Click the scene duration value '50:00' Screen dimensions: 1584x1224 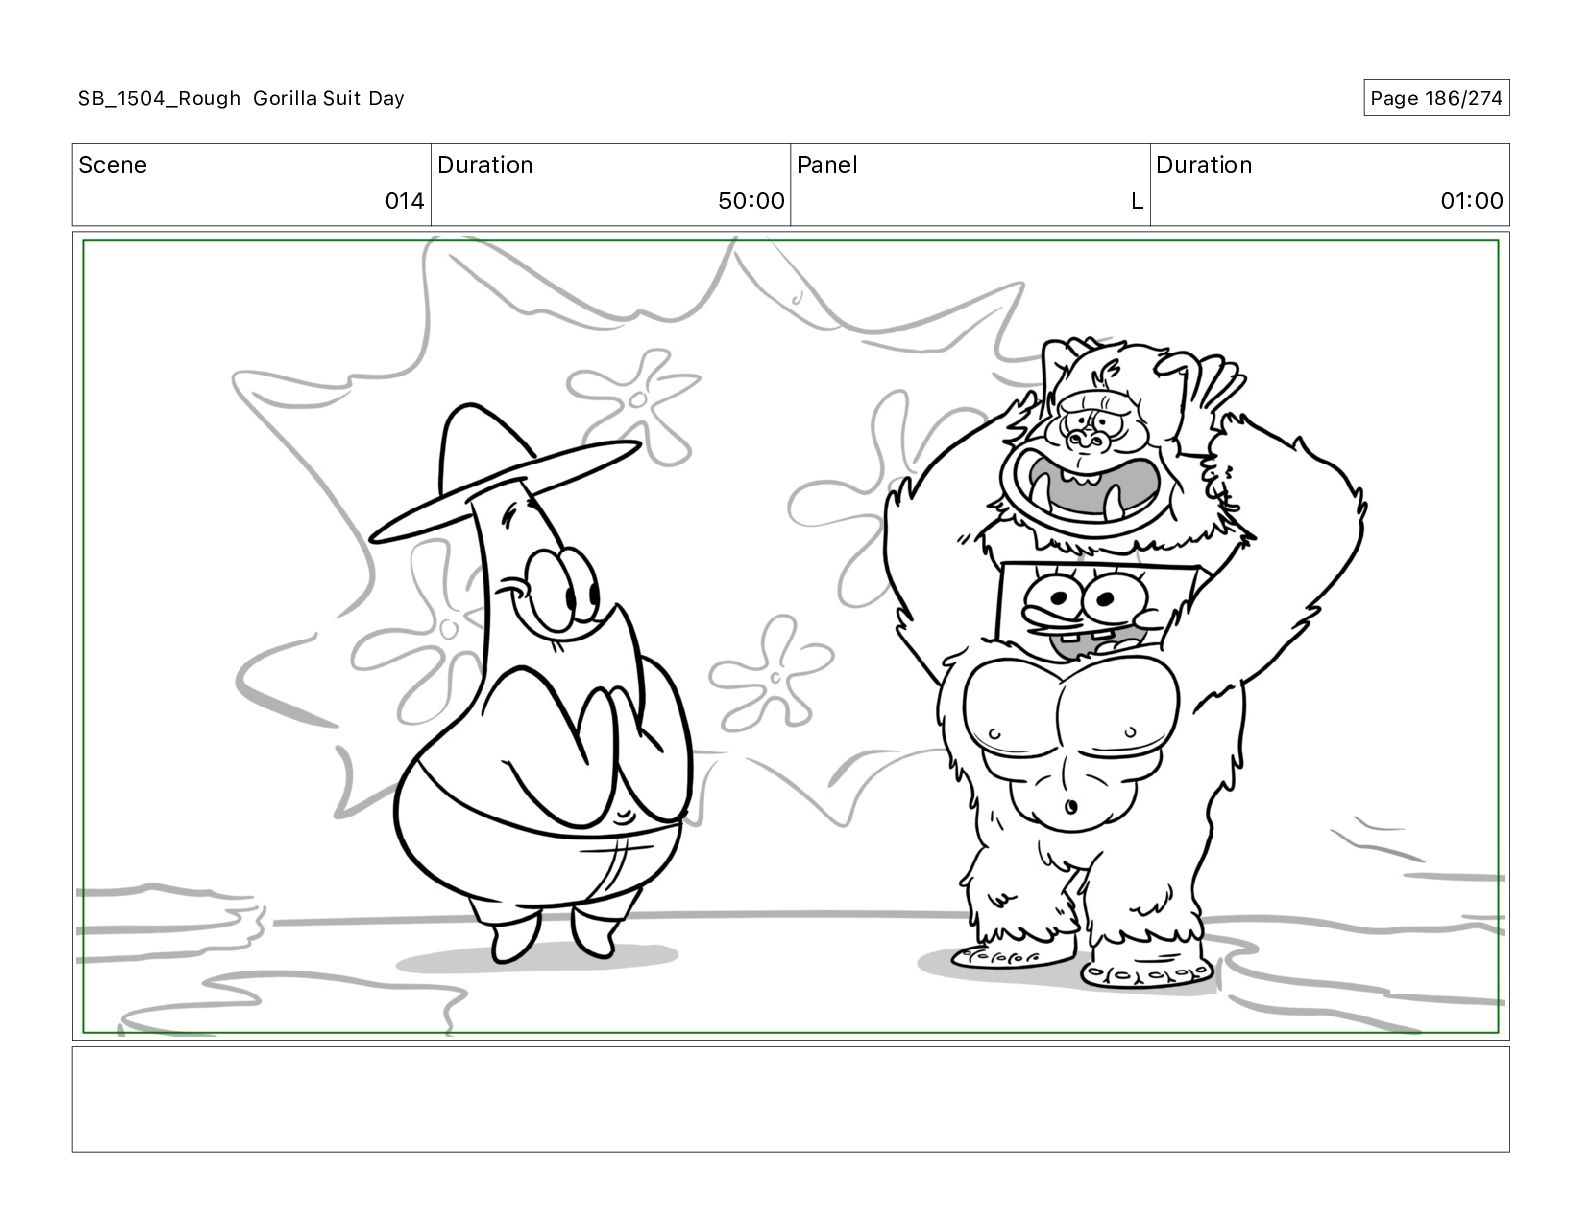point(751,201)
